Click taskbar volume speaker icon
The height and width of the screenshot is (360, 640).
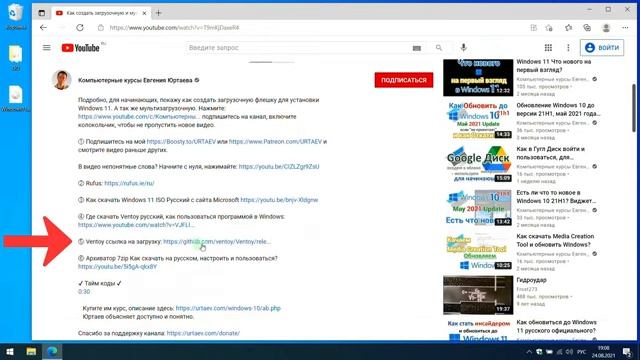click(569, 352)
